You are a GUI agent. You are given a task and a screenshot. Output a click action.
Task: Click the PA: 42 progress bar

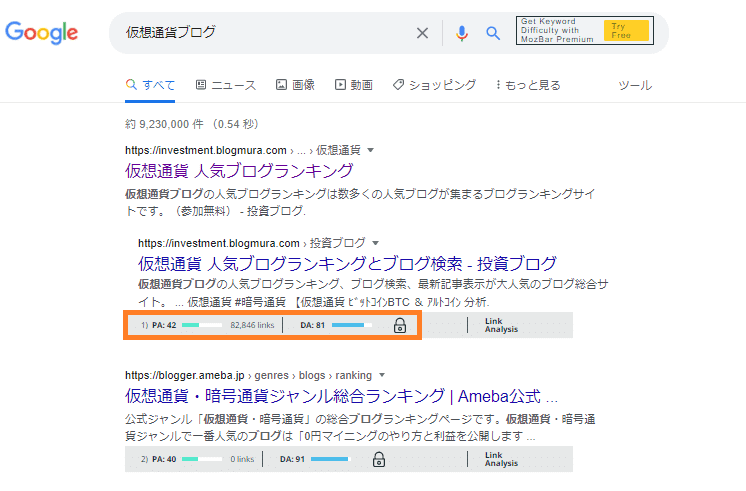pos(202,325)
